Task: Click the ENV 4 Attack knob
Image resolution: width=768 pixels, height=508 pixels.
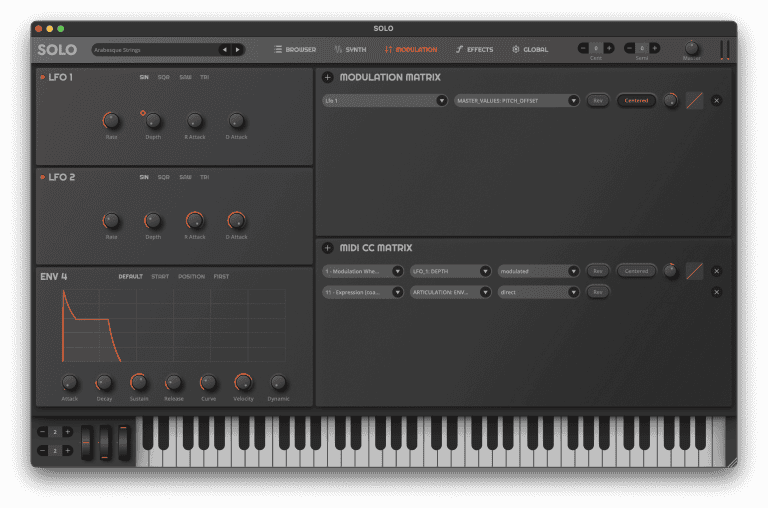Action: coord(69,382)
